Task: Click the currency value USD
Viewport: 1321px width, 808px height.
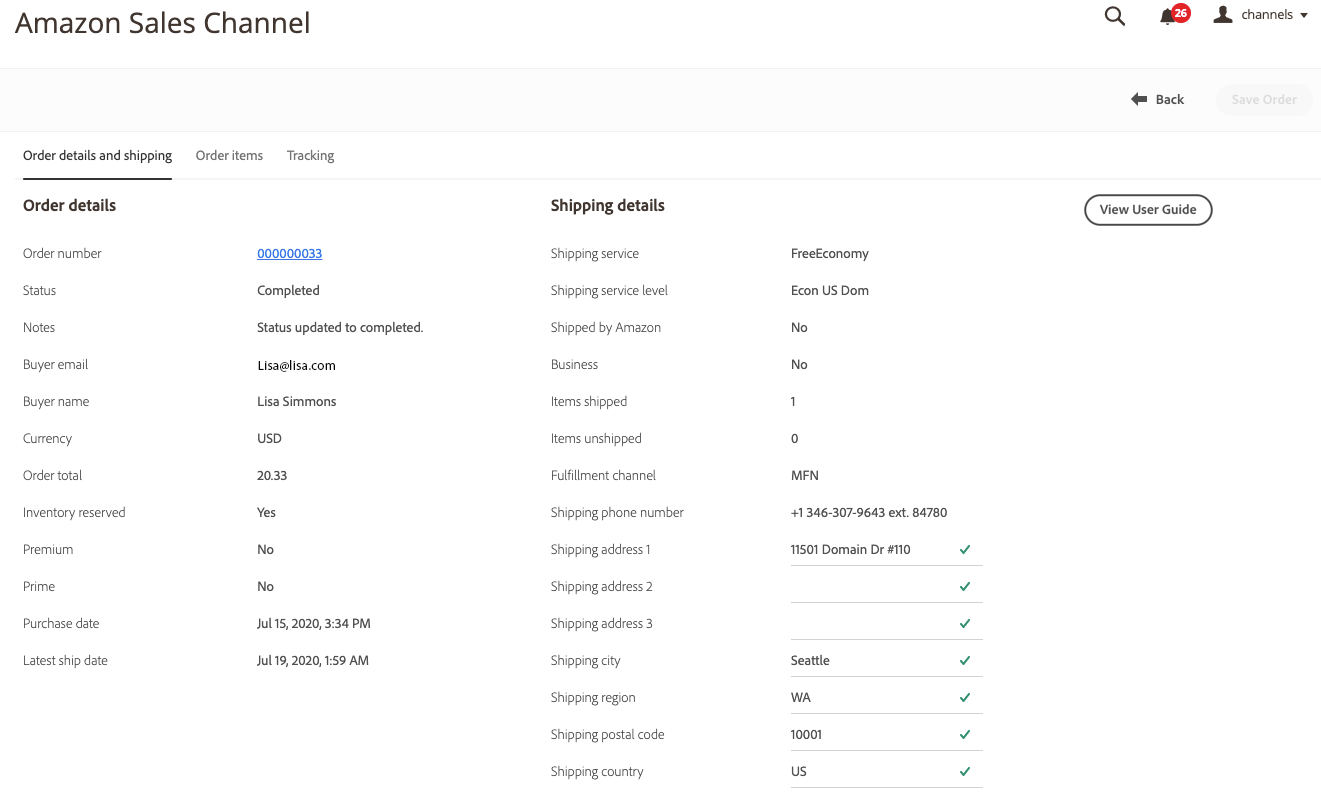Action: (x=269, y=438)
